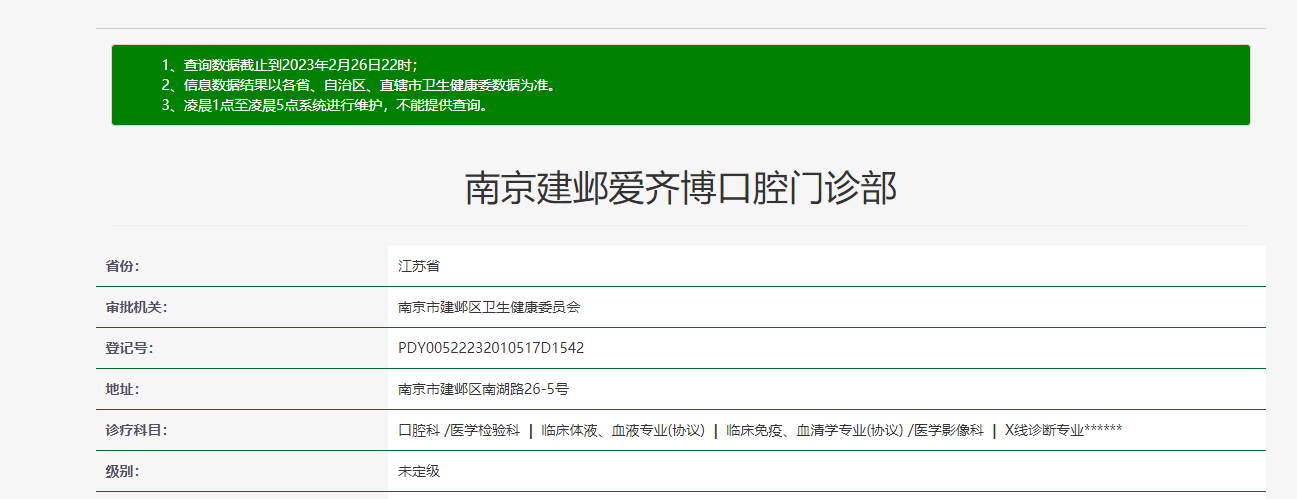Click the 登记号 row label
Image resolution: width=1297 pixels, height=499 pixels.
128,348
